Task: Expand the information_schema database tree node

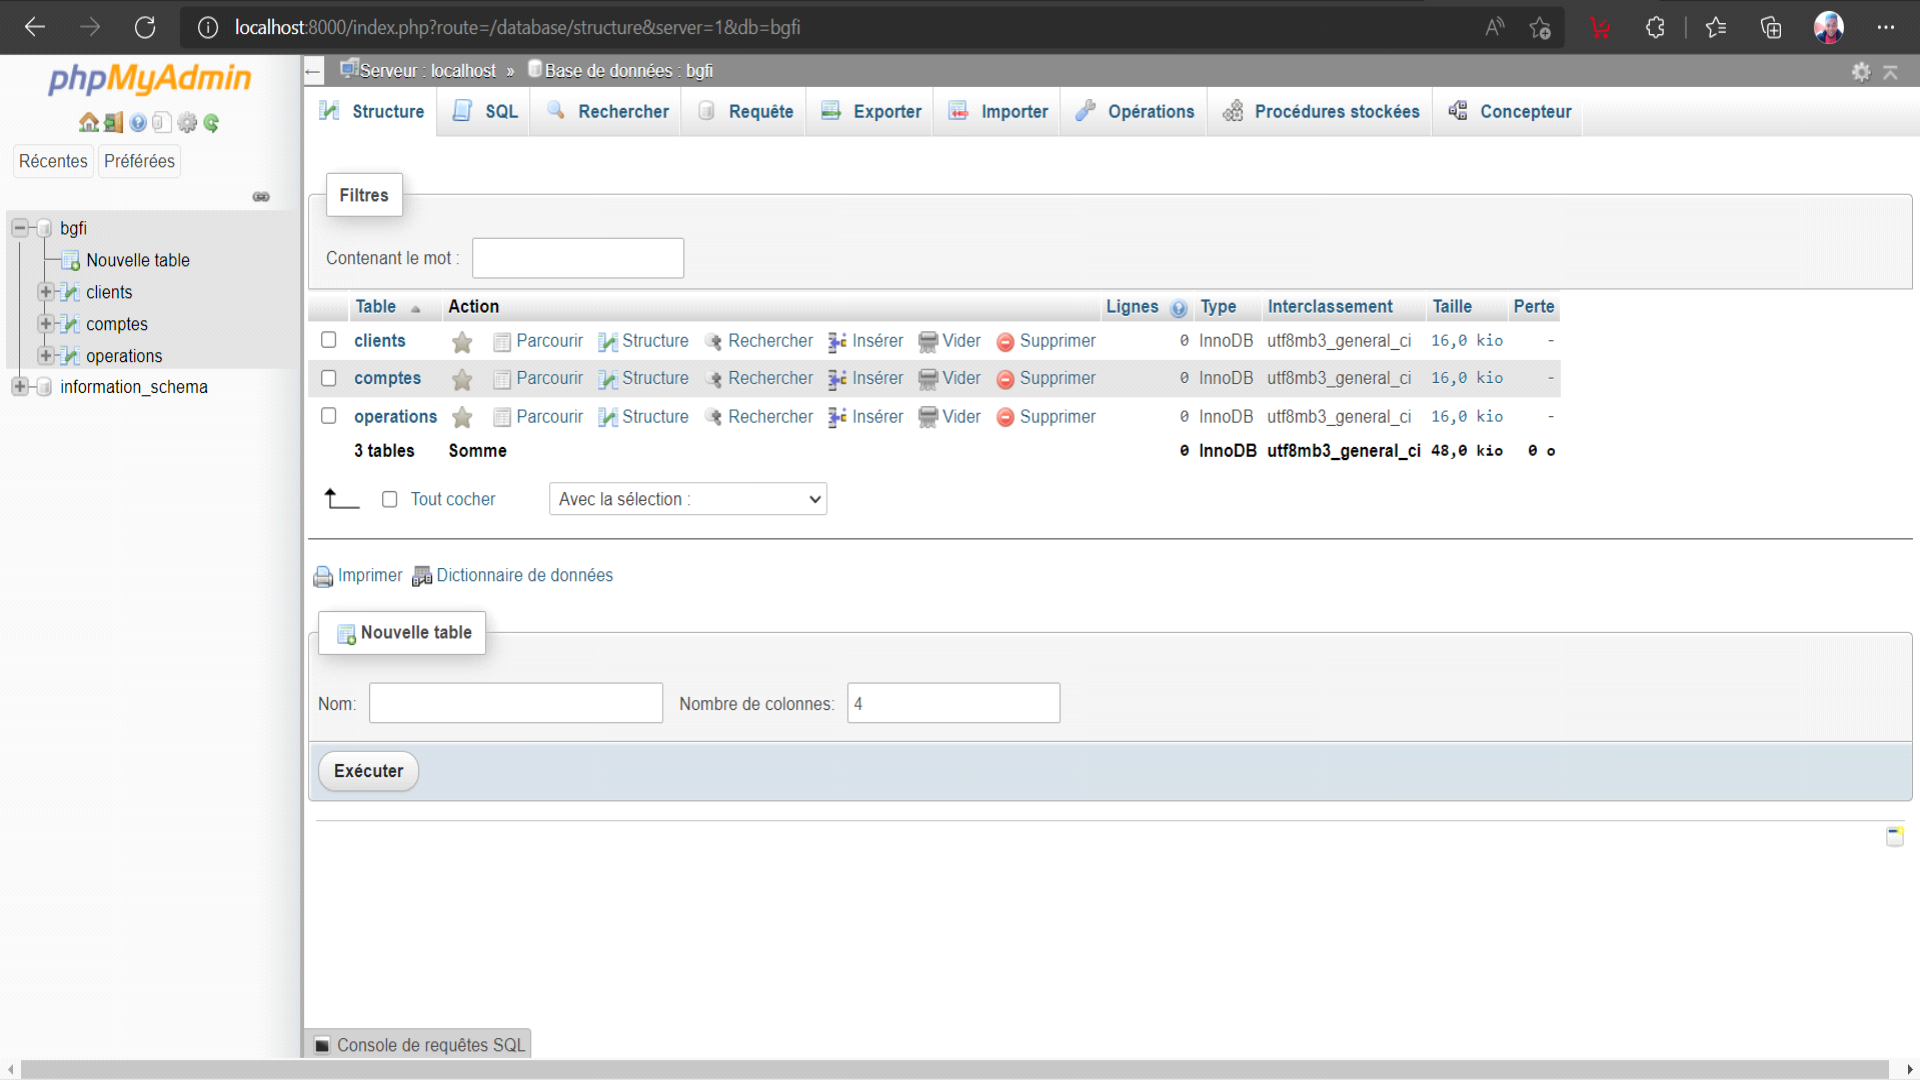Action: click(x=19, y=387)
